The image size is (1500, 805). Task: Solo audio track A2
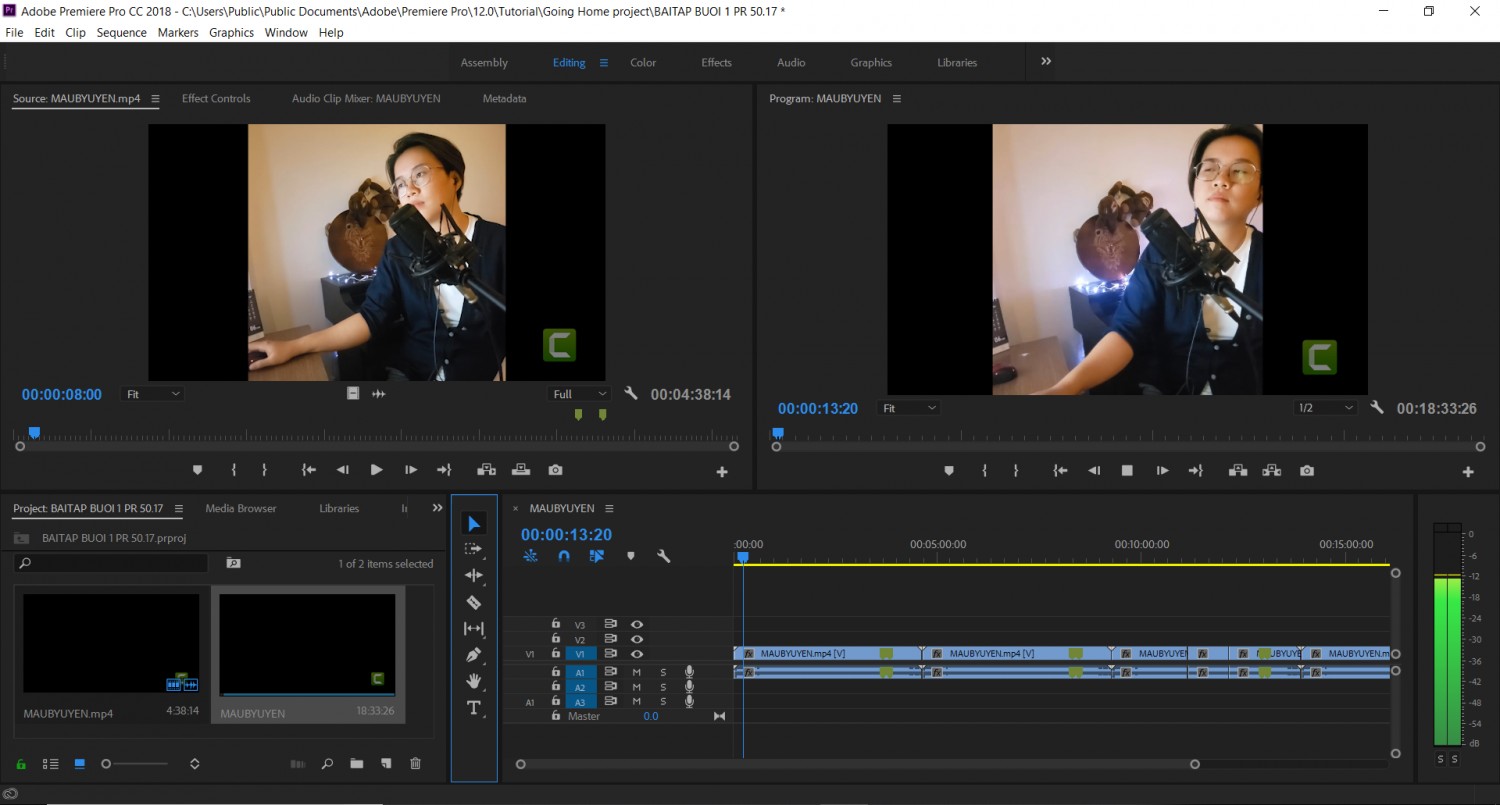tap(662, 687)
